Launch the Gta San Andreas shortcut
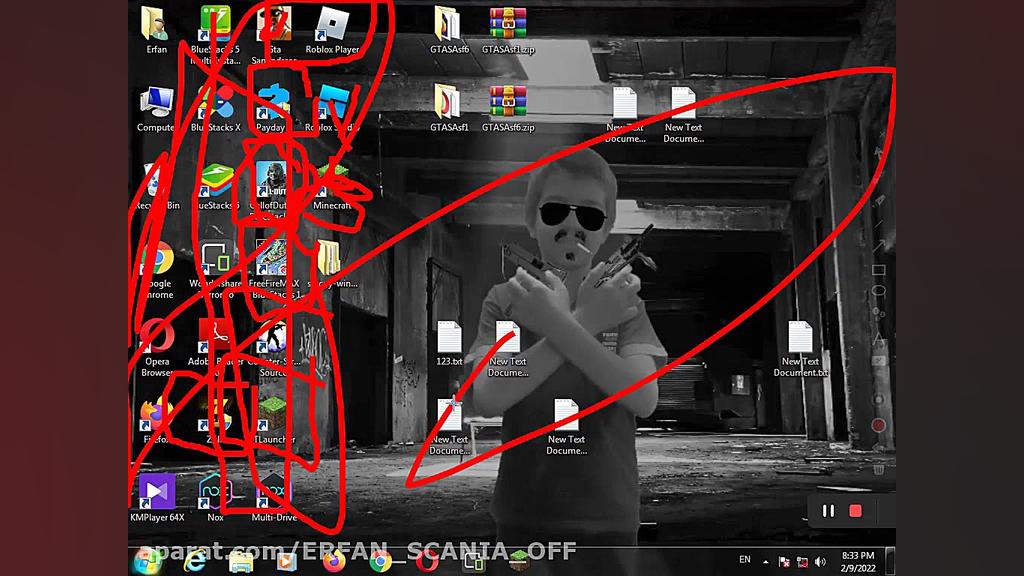1024x576 pixels. point(274,24)
